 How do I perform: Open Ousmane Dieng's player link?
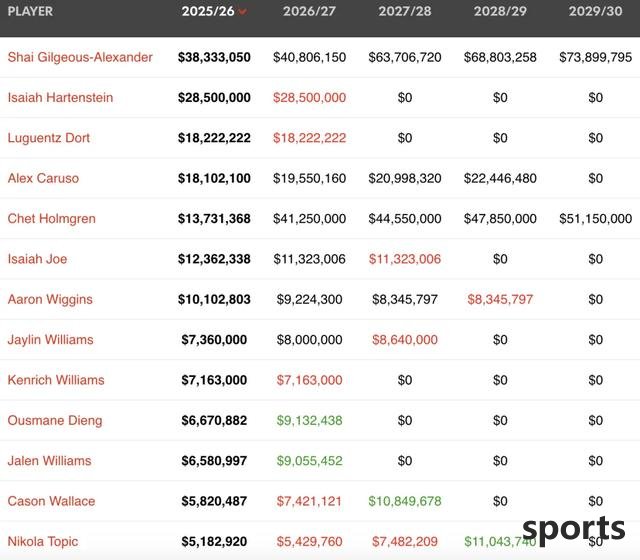pyautogui.click(x=55, y=420)
